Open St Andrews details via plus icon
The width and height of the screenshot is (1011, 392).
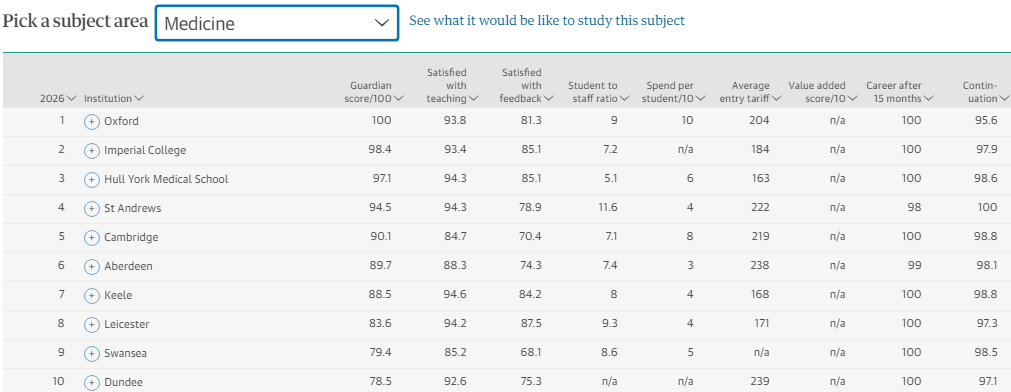(92, 208)
